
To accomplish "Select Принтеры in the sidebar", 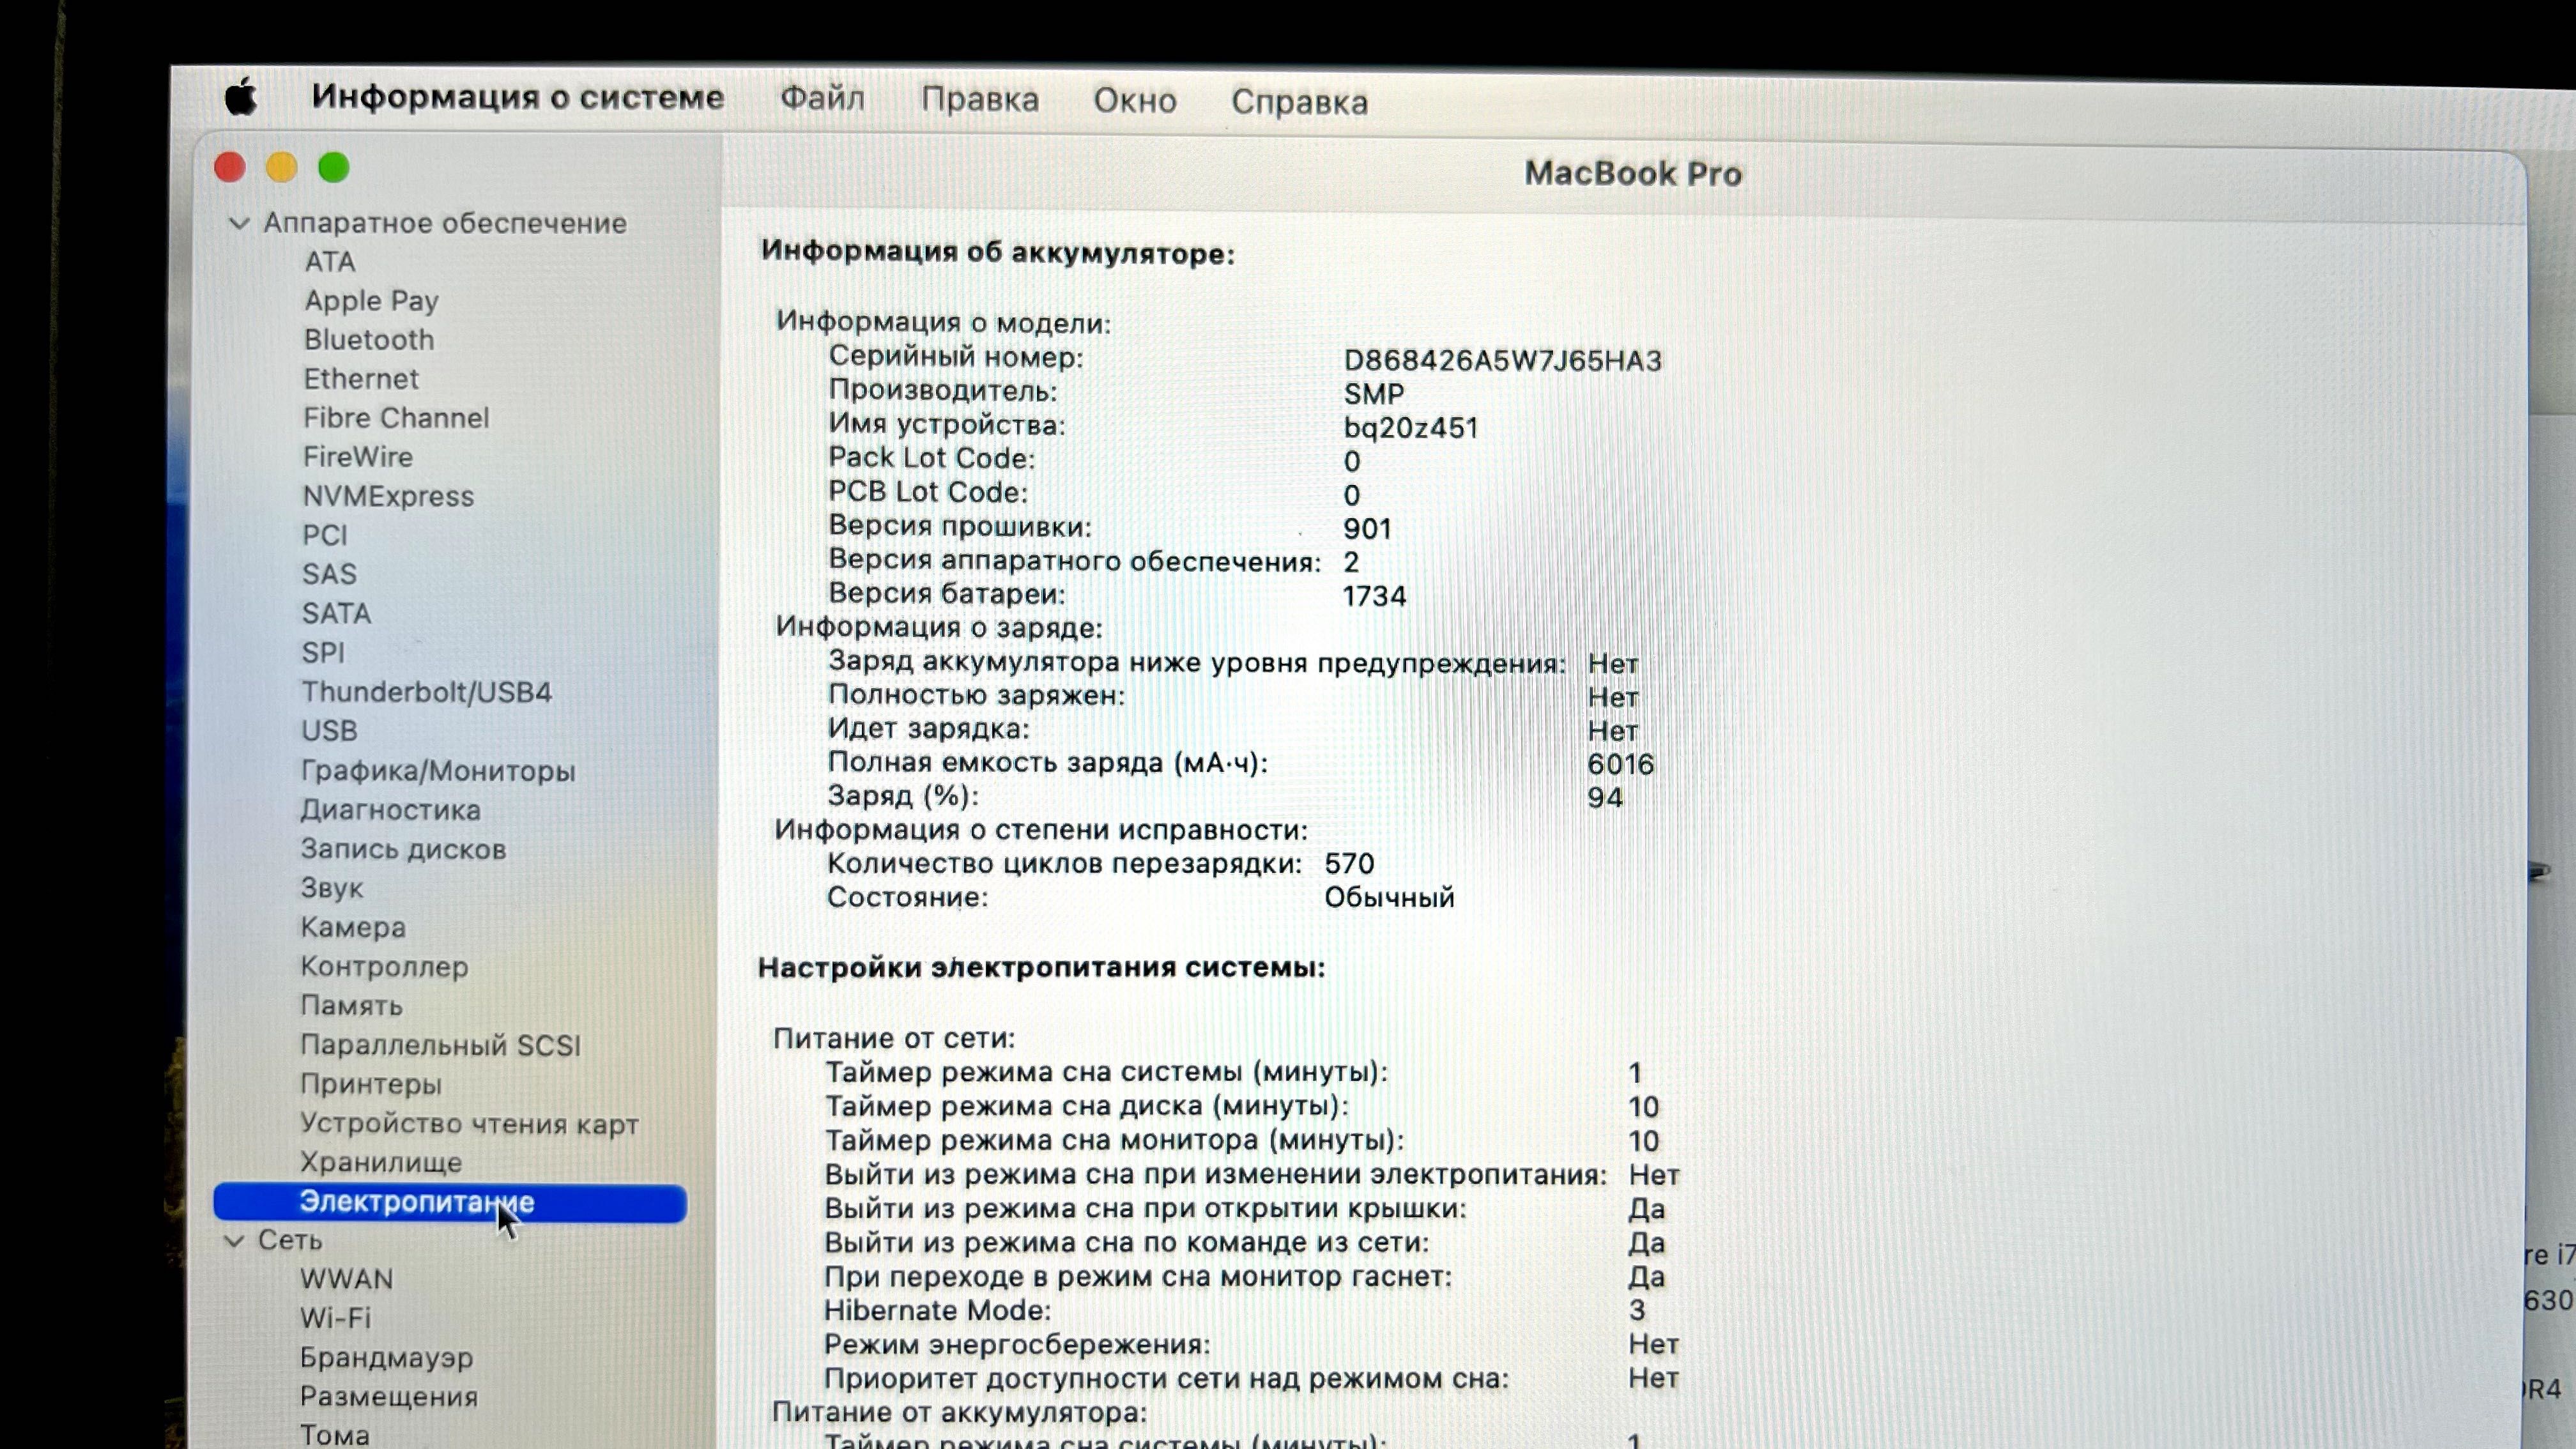I will click(x=371, y=1085).
